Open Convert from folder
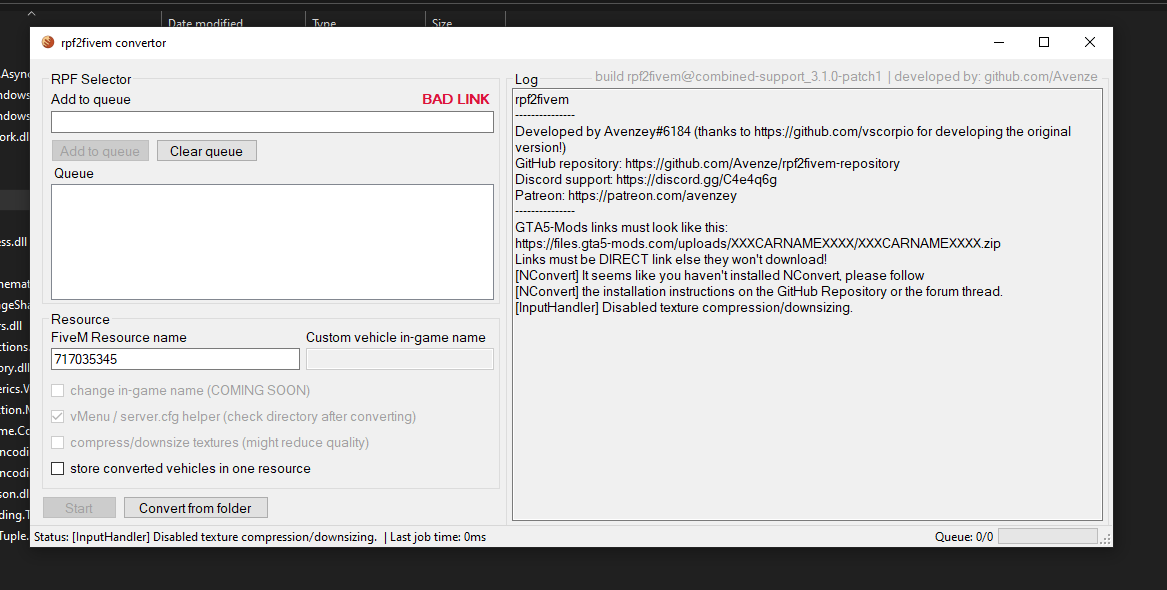Screen dimensions: 1167x590 [195, 508]
